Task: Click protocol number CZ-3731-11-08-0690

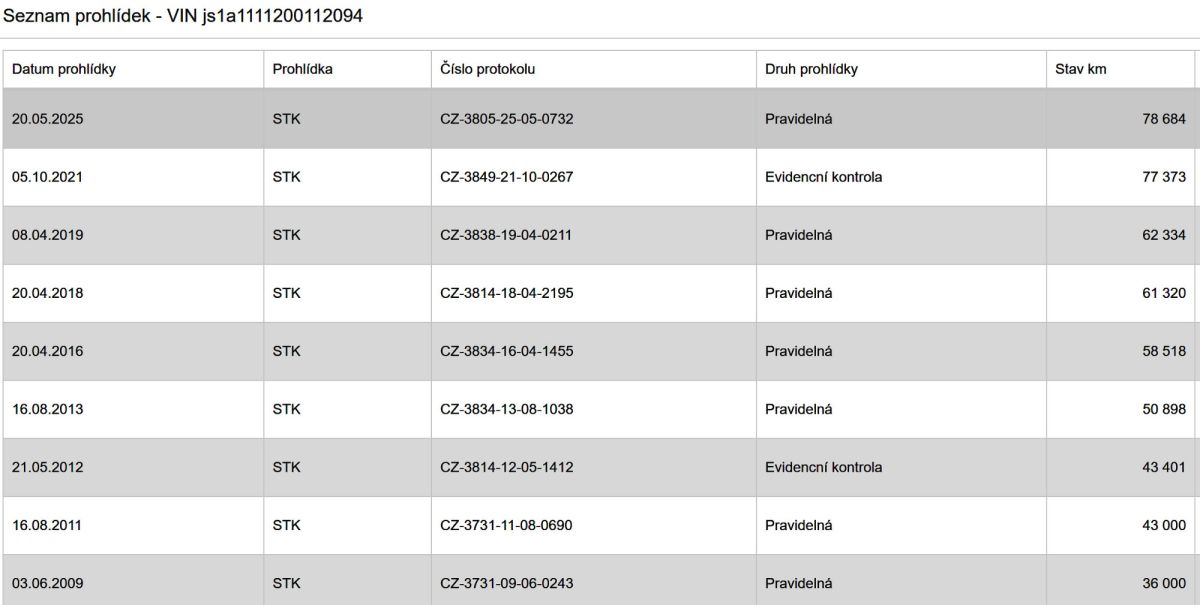Action: click(x=506, y=525)
